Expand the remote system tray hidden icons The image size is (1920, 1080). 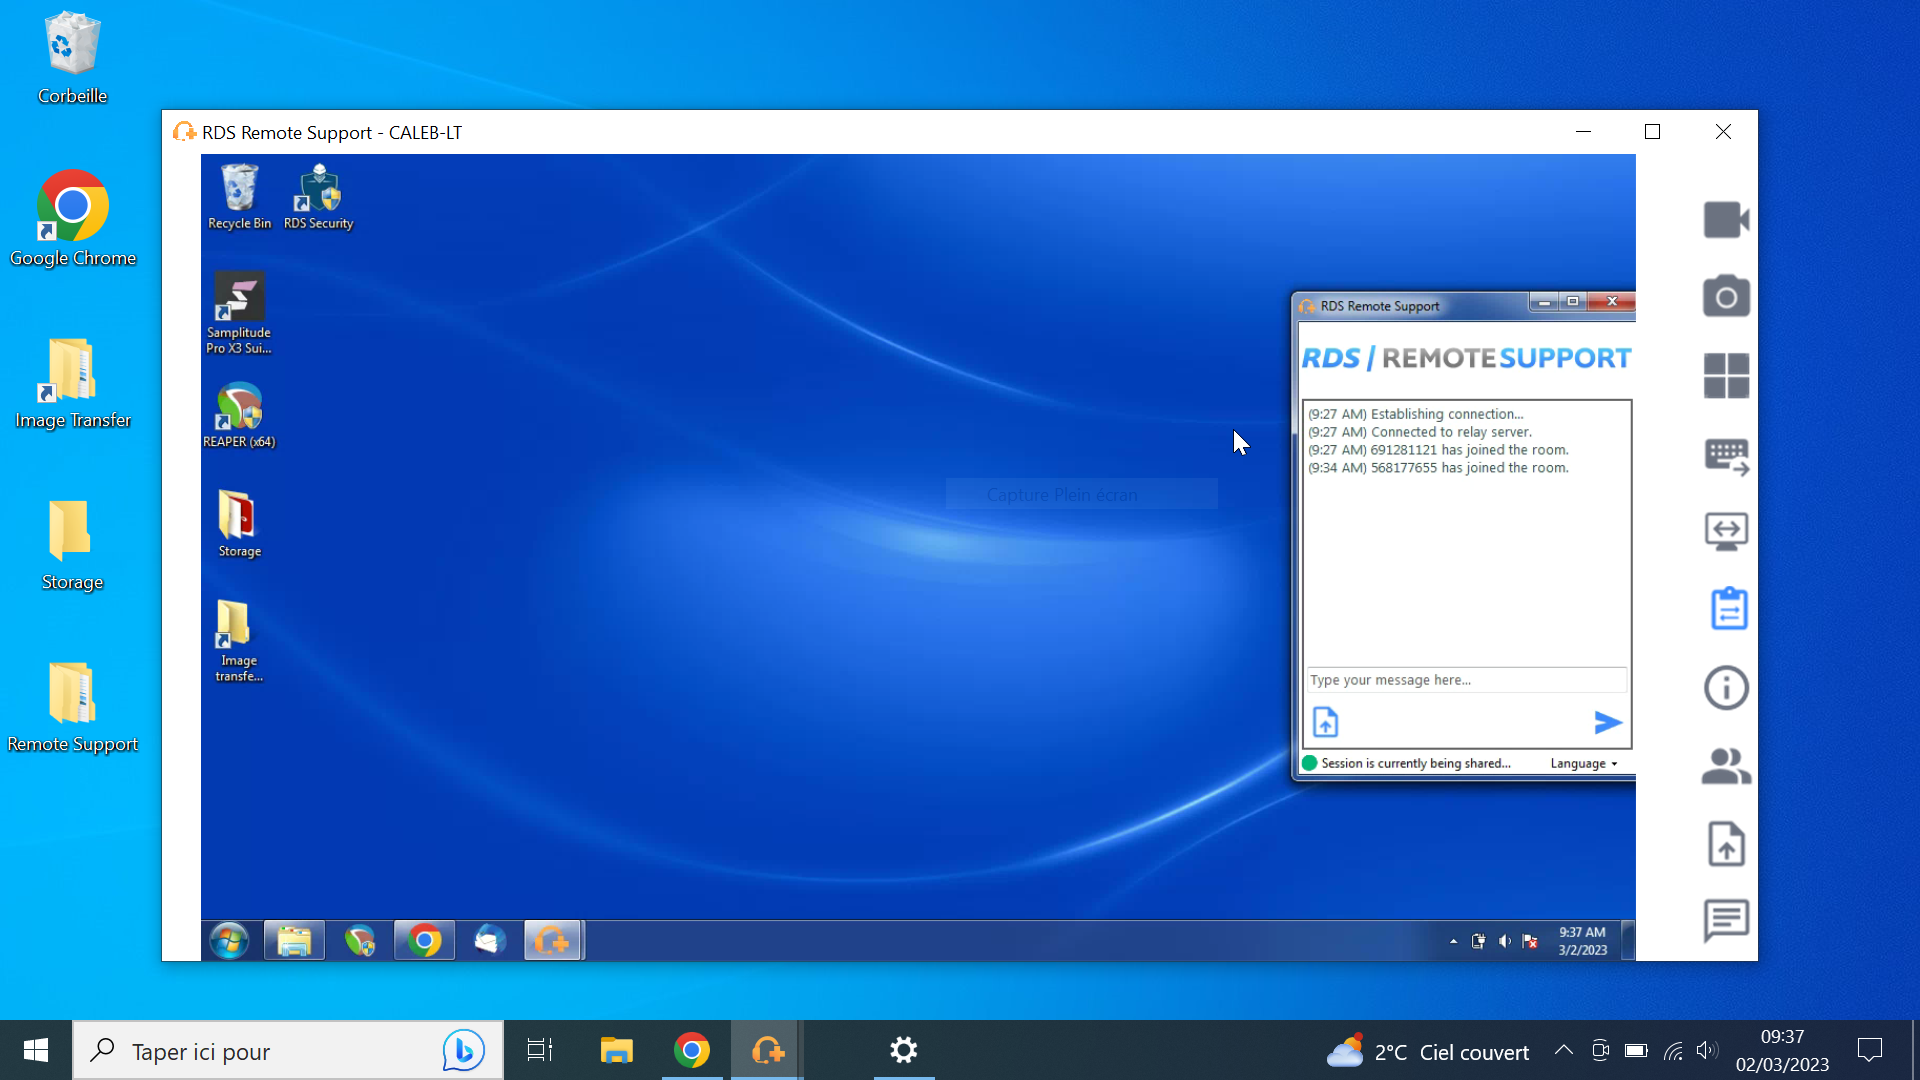(x=1453, y=941)
